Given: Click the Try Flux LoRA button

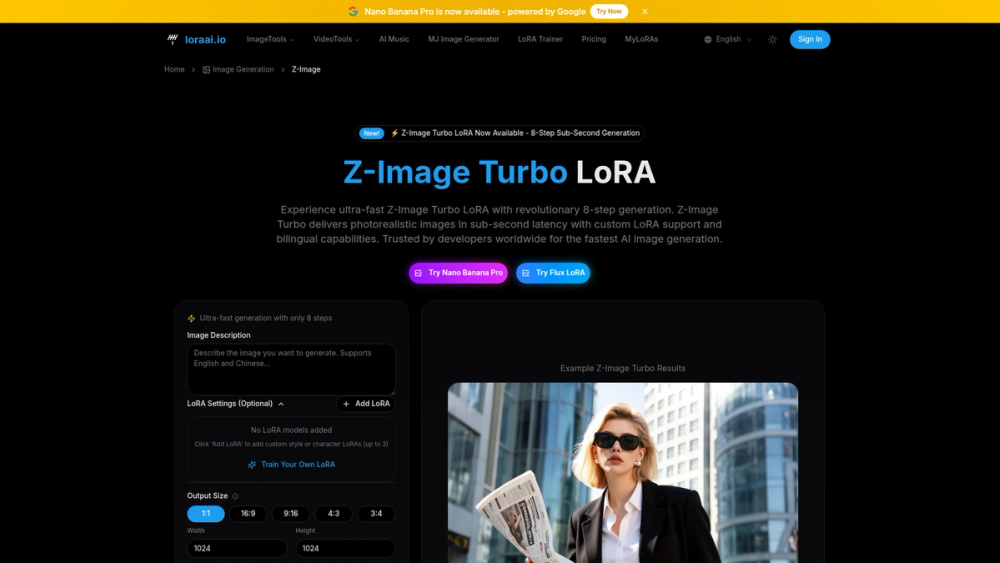Looking at the screenshot, I should [553, 273].
